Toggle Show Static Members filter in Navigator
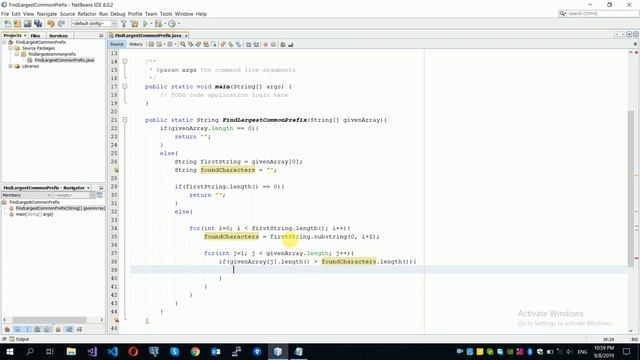 click(x=27, y=329)
